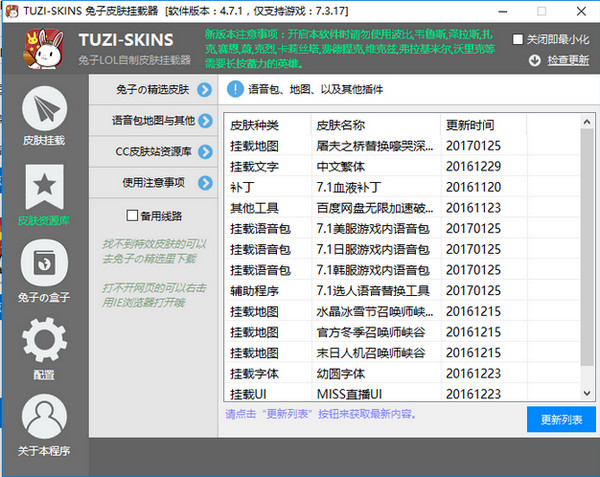The image size is (600, 477).
Task: Select the 官方冬季召唤师峡谷 row
Action: pyautogui.click(x=403, y=332)
